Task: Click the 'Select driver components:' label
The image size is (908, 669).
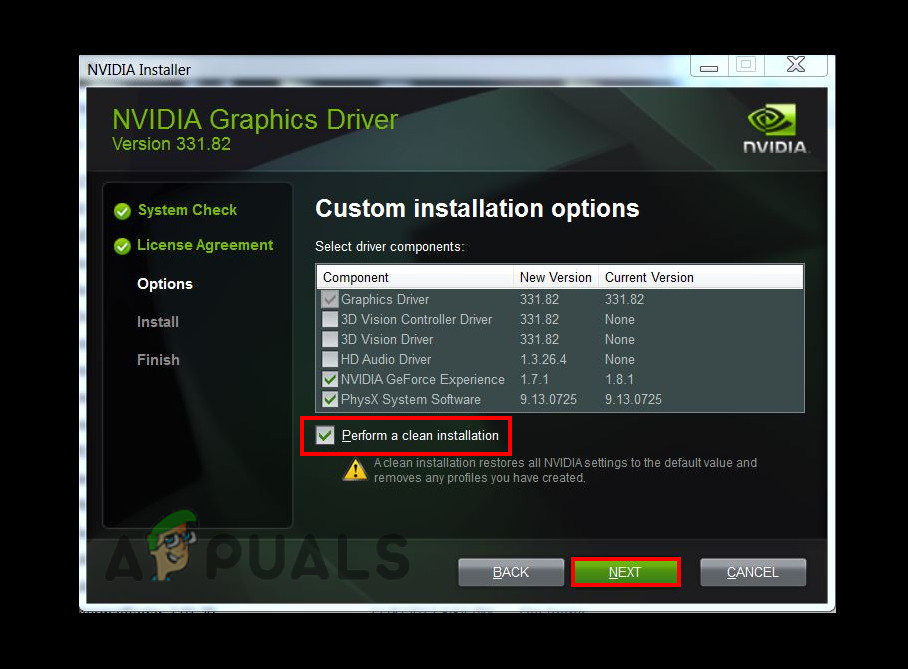Action: 390,247
